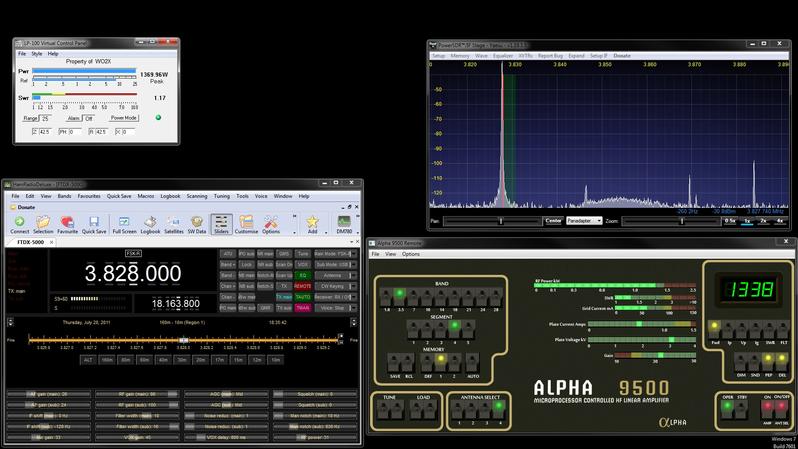Click the ON/OFF ANT SEL button
The image size is (798, 449).
[781, 408]
